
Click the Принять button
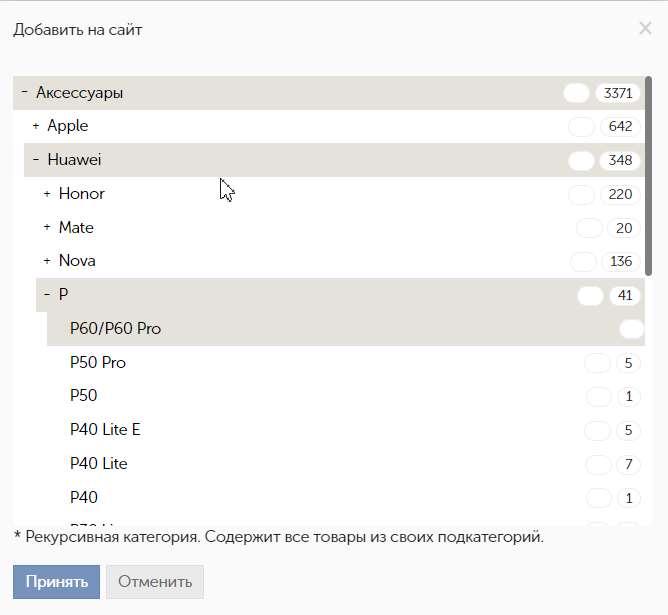coord(56,582)
